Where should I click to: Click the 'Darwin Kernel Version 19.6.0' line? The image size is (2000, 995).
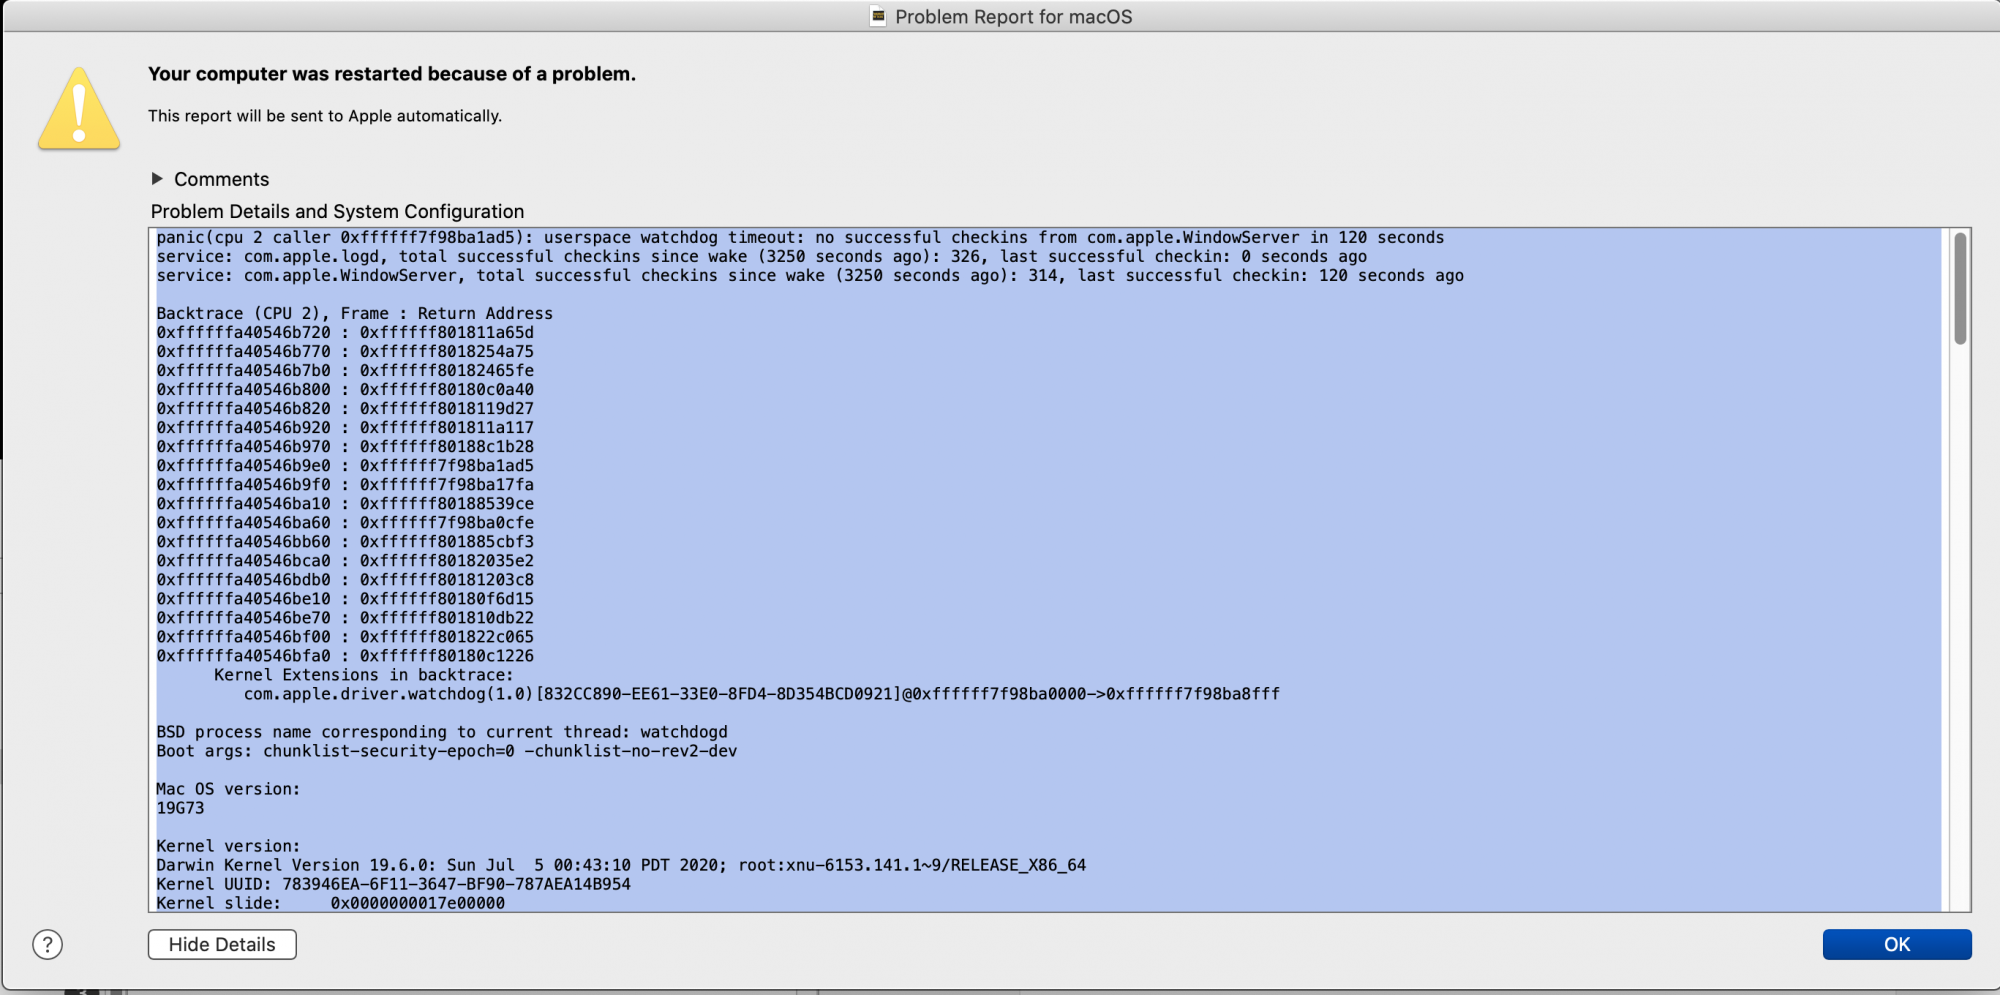pyautogui.click(x=621, y=865)
